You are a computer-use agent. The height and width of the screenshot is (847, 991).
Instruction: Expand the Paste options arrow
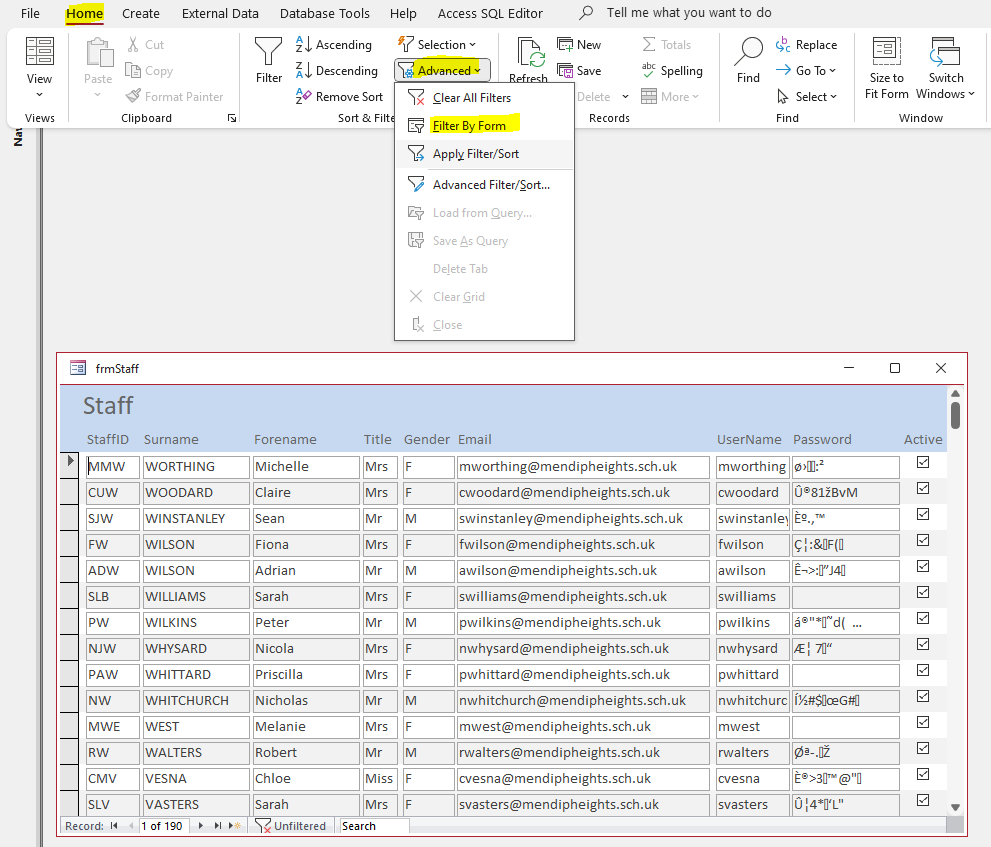(97, 94)
